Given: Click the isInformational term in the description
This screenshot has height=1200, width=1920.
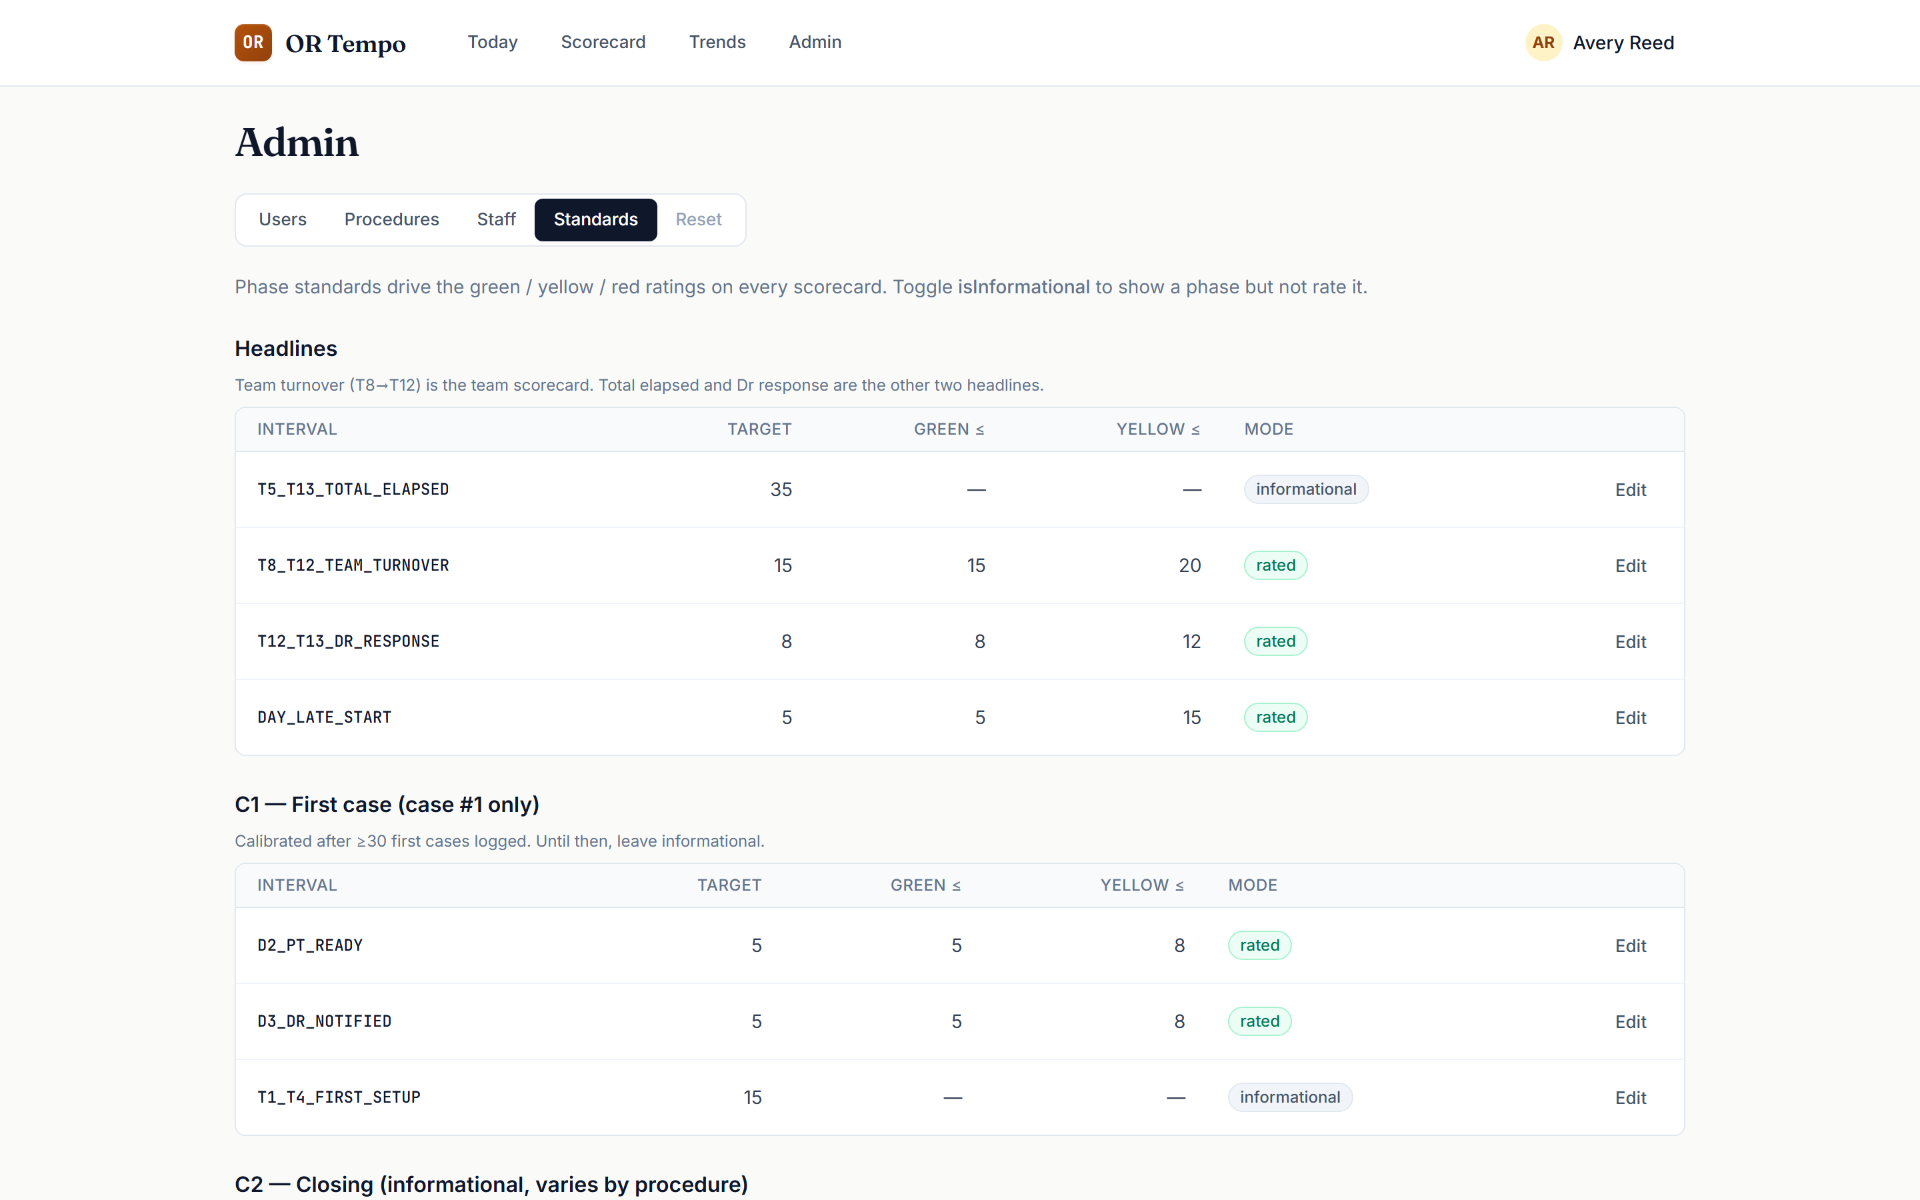Looking at the screenshot, I should pyautogui.click(x=1023, y=287).
